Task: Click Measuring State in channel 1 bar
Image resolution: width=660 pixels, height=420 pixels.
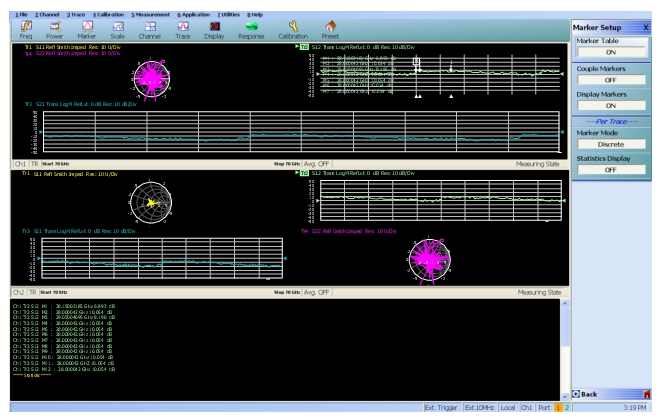Action: click(x=538, y=164)
